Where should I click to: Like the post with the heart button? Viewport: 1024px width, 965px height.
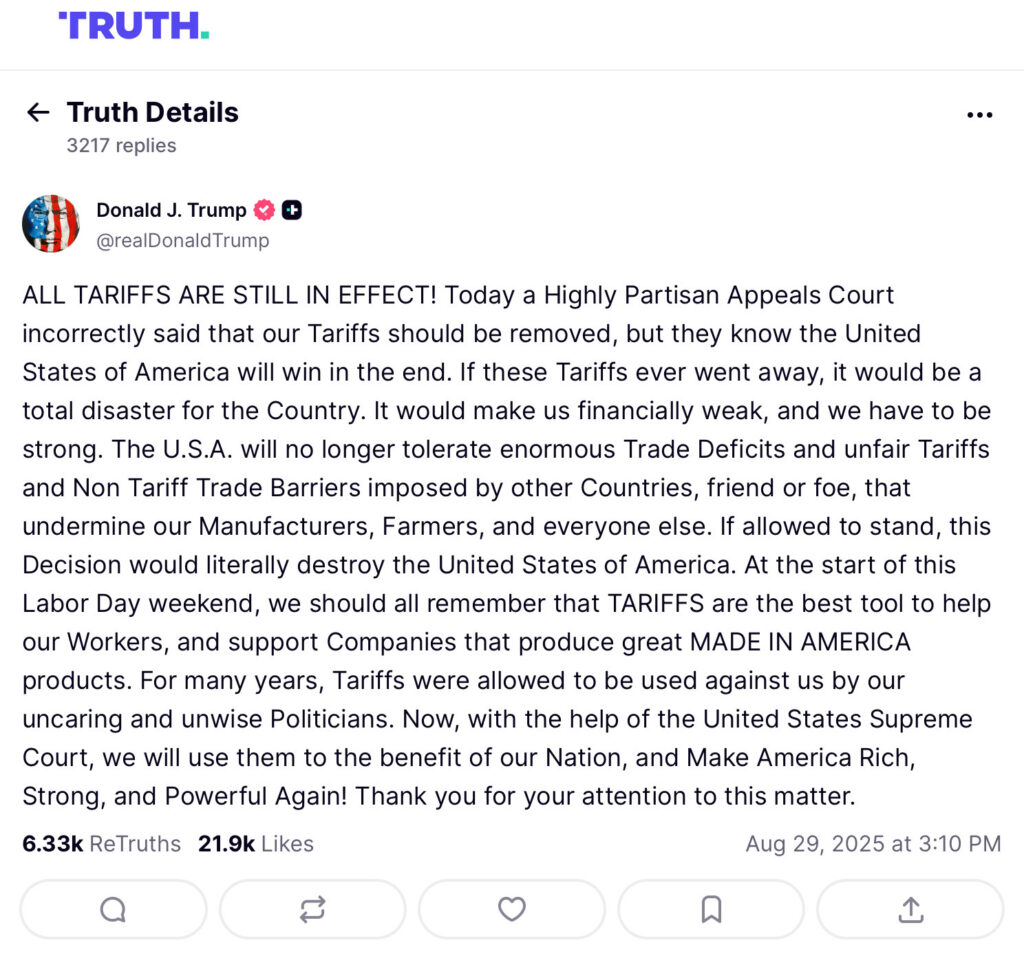(511, 909)
